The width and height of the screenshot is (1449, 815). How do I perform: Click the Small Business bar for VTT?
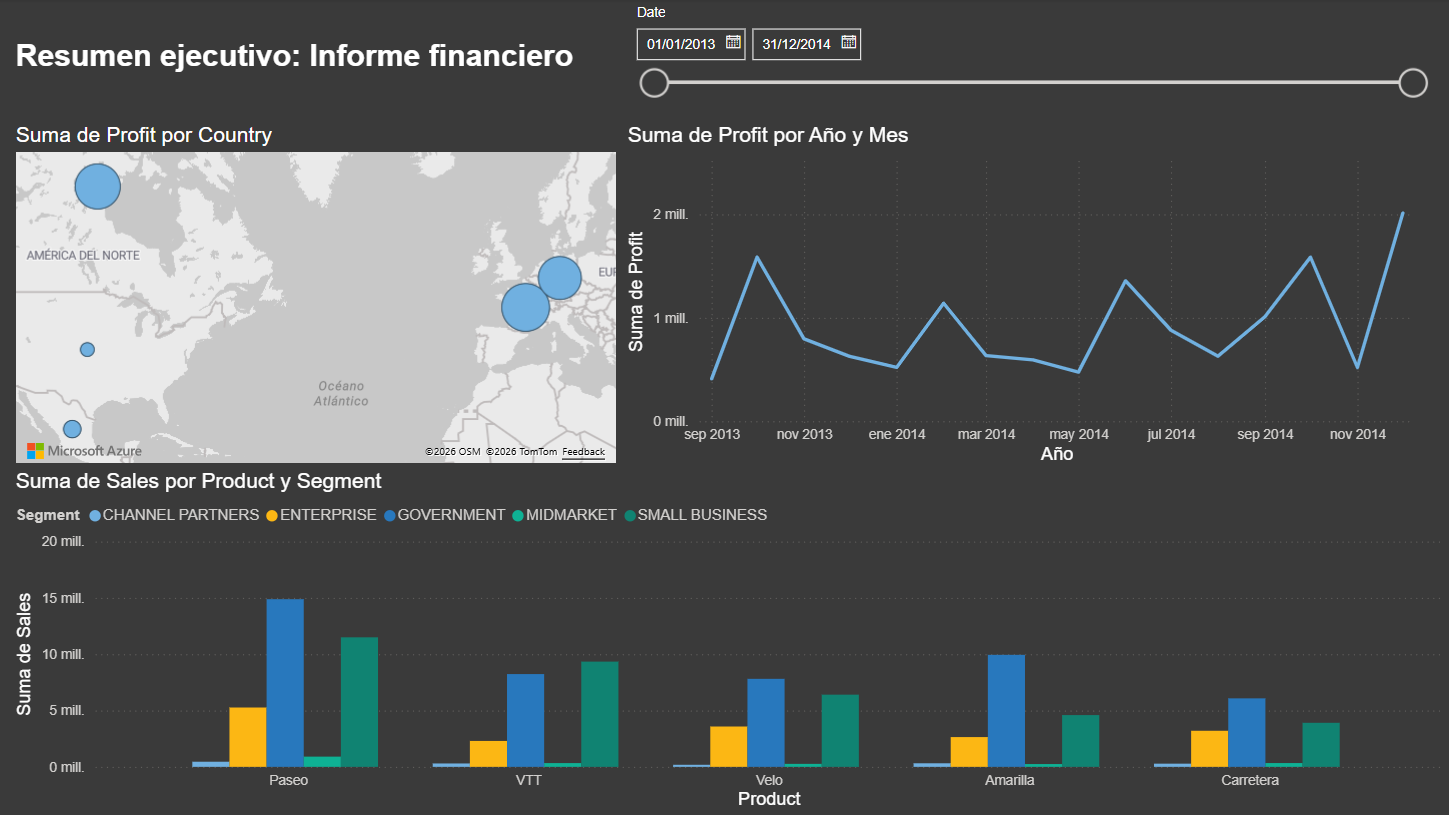[600, 714]
